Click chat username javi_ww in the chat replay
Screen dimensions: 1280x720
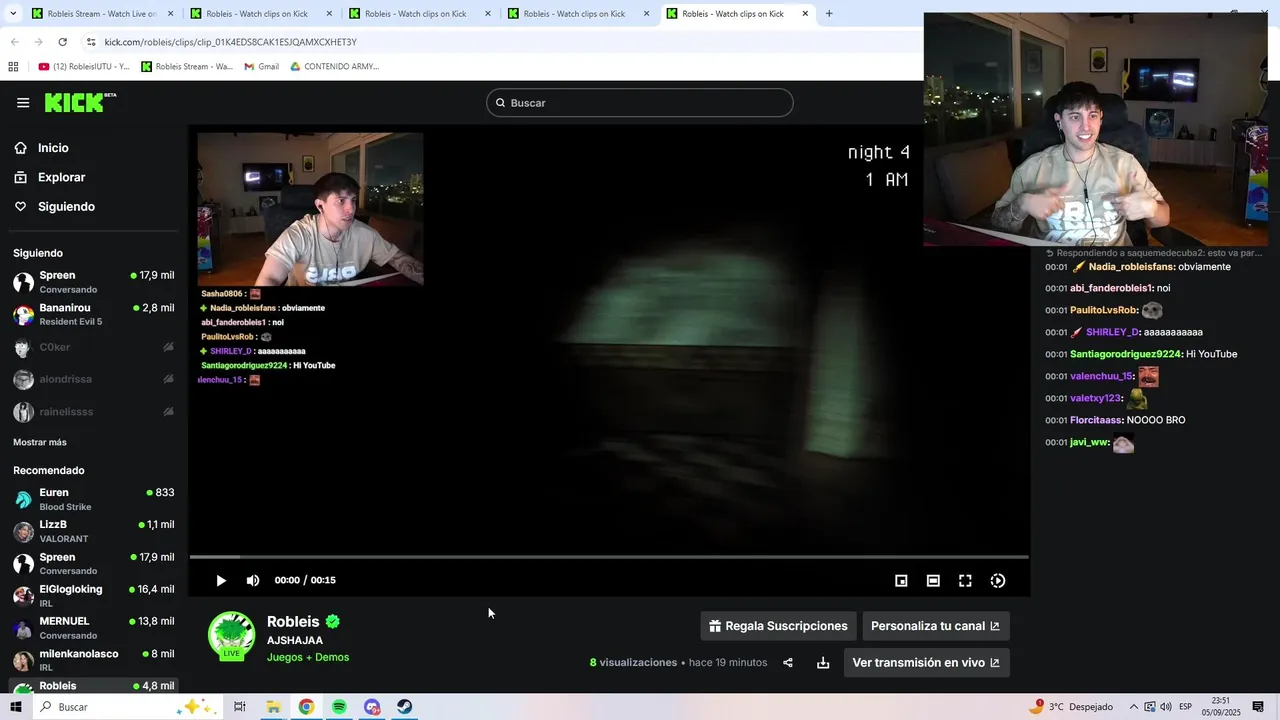[1089, 442]
